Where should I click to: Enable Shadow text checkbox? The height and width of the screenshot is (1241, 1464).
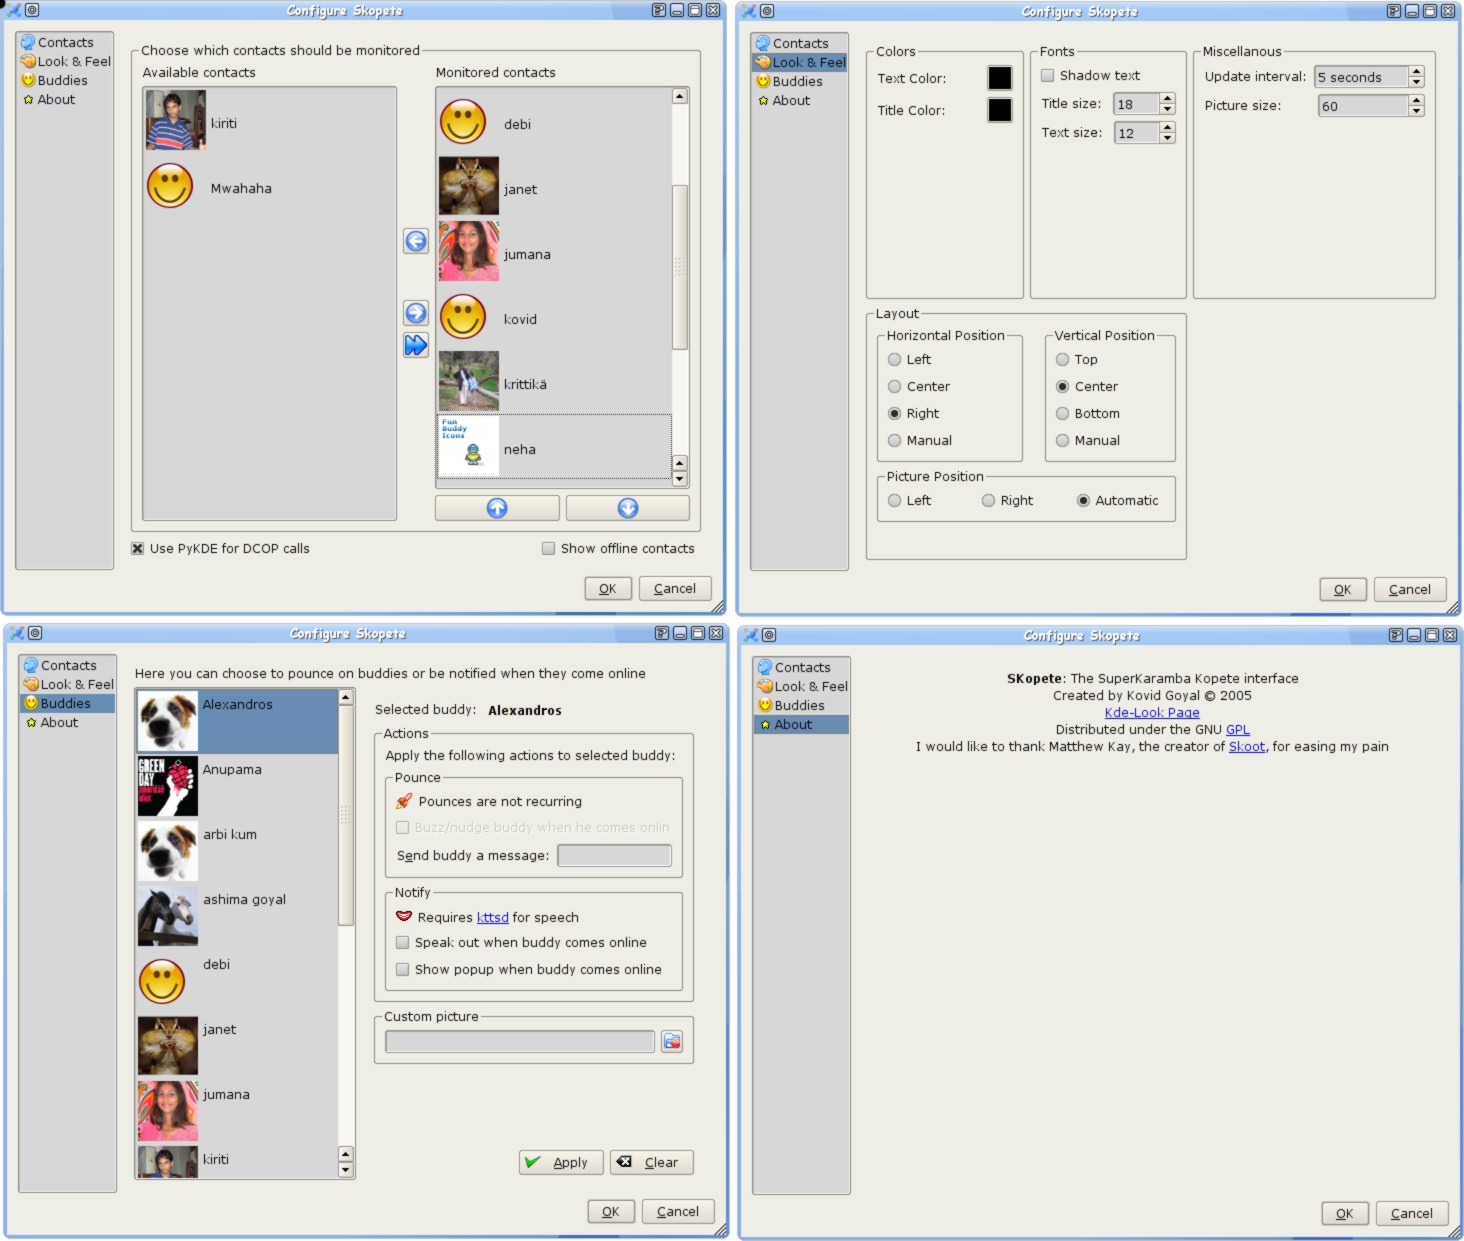pyautogui.click(x=1047, y=75)
